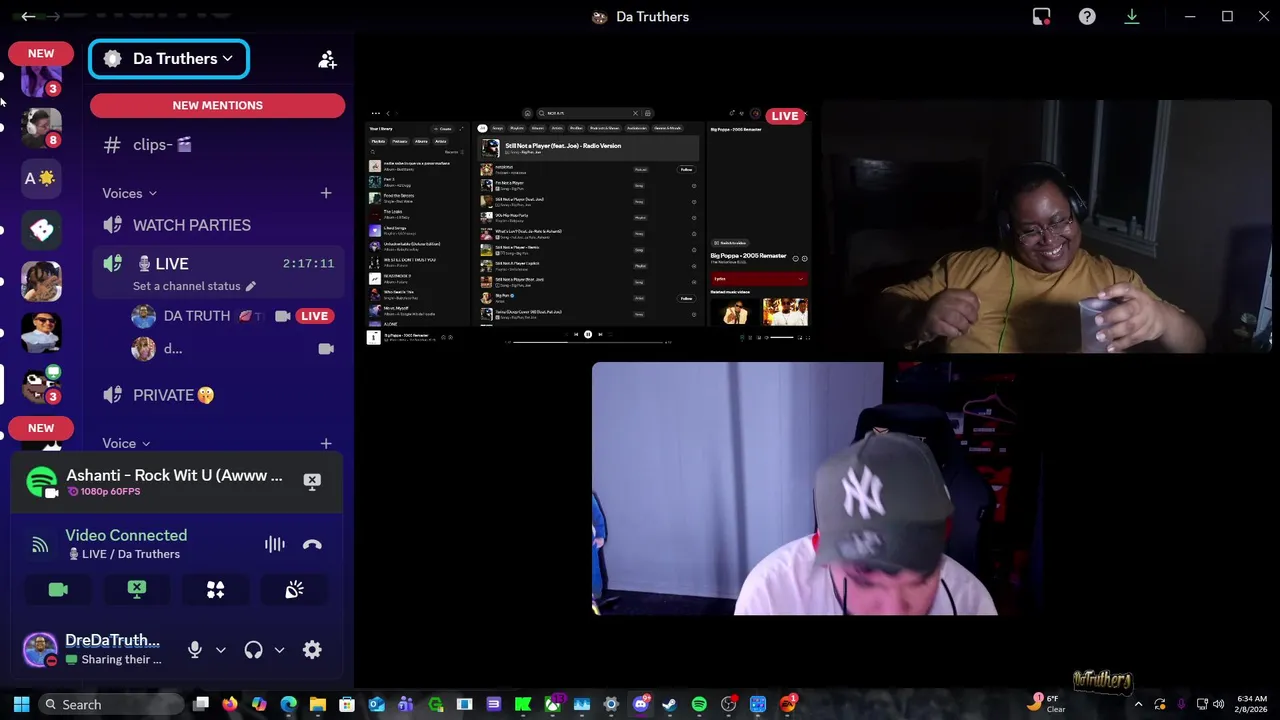This screenshot has width=1280, height=720.
Task: Open server with 3 badge at top
Action: pos(41,80)
